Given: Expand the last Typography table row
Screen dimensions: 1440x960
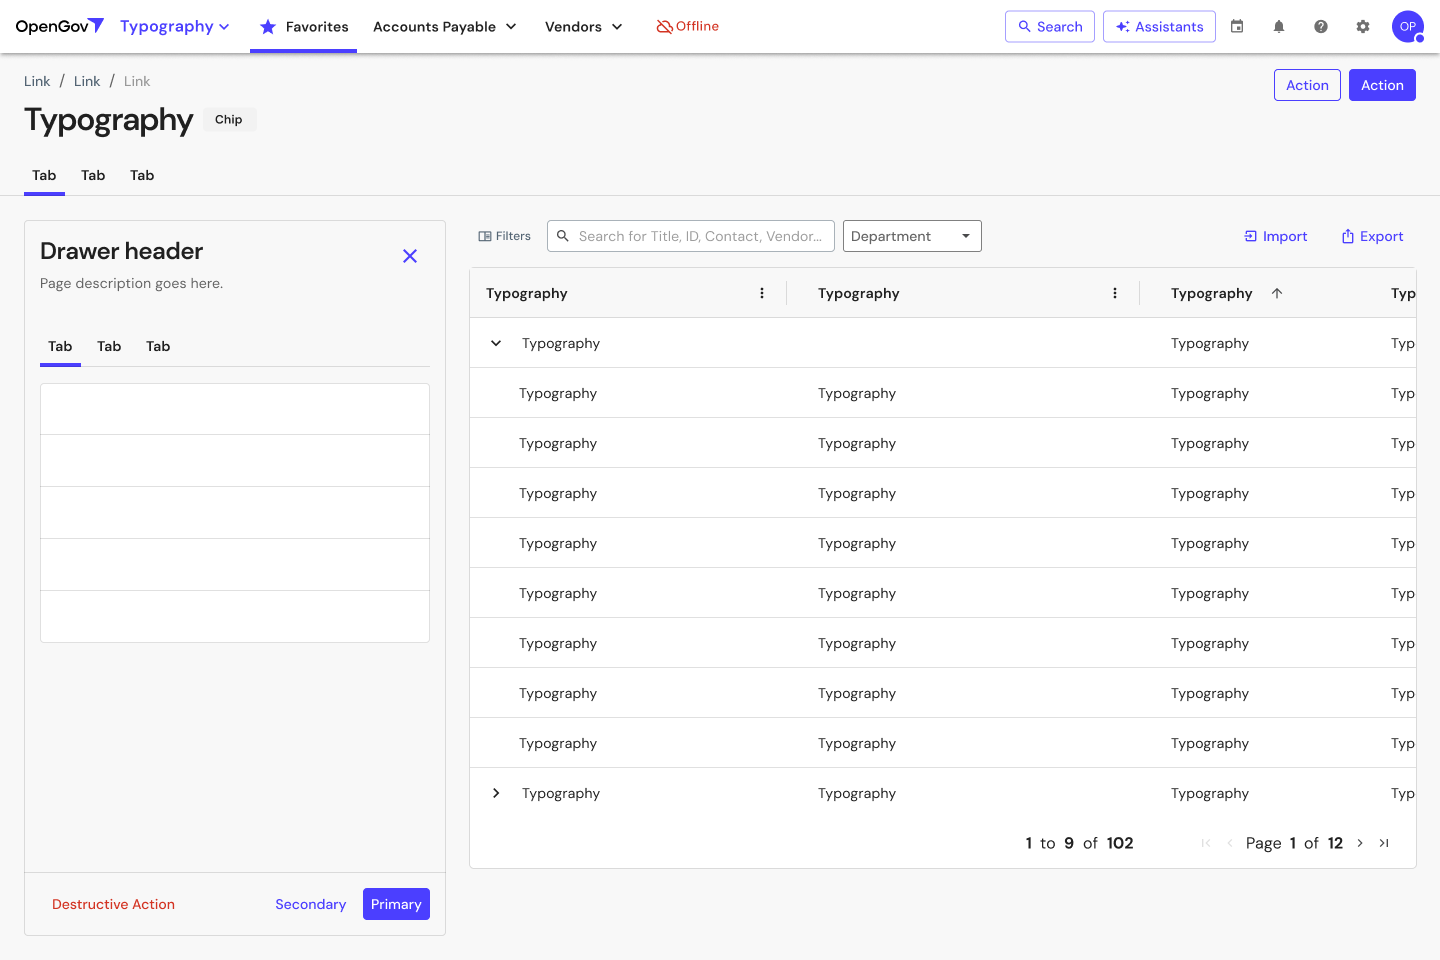Looking at the screenshot, I should (x=496, y=793).
